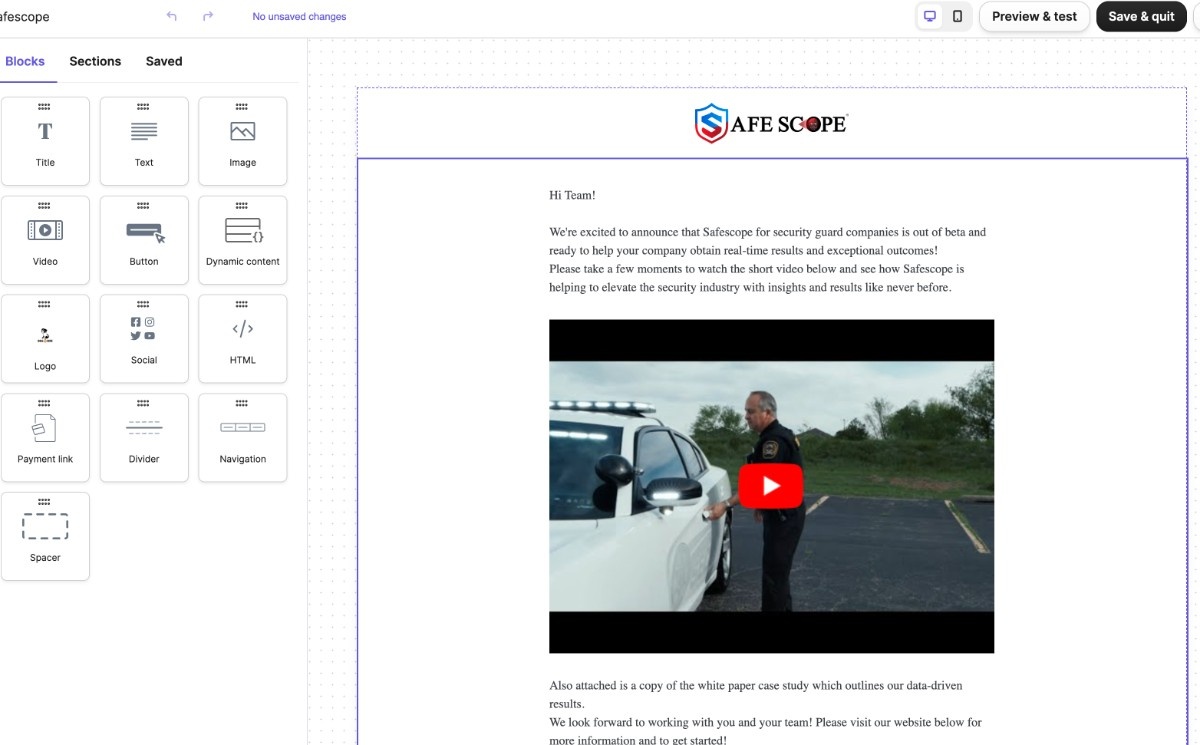Screen dimensions: 1200x745
Task: Click the line starting "Please take a few moments"
Action: click(x=756, y=278)
